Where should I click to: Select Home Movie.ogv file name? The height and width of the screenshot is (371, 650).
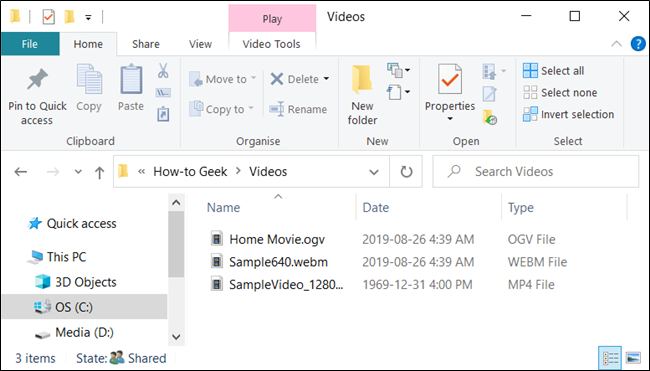tap(277, 239)
